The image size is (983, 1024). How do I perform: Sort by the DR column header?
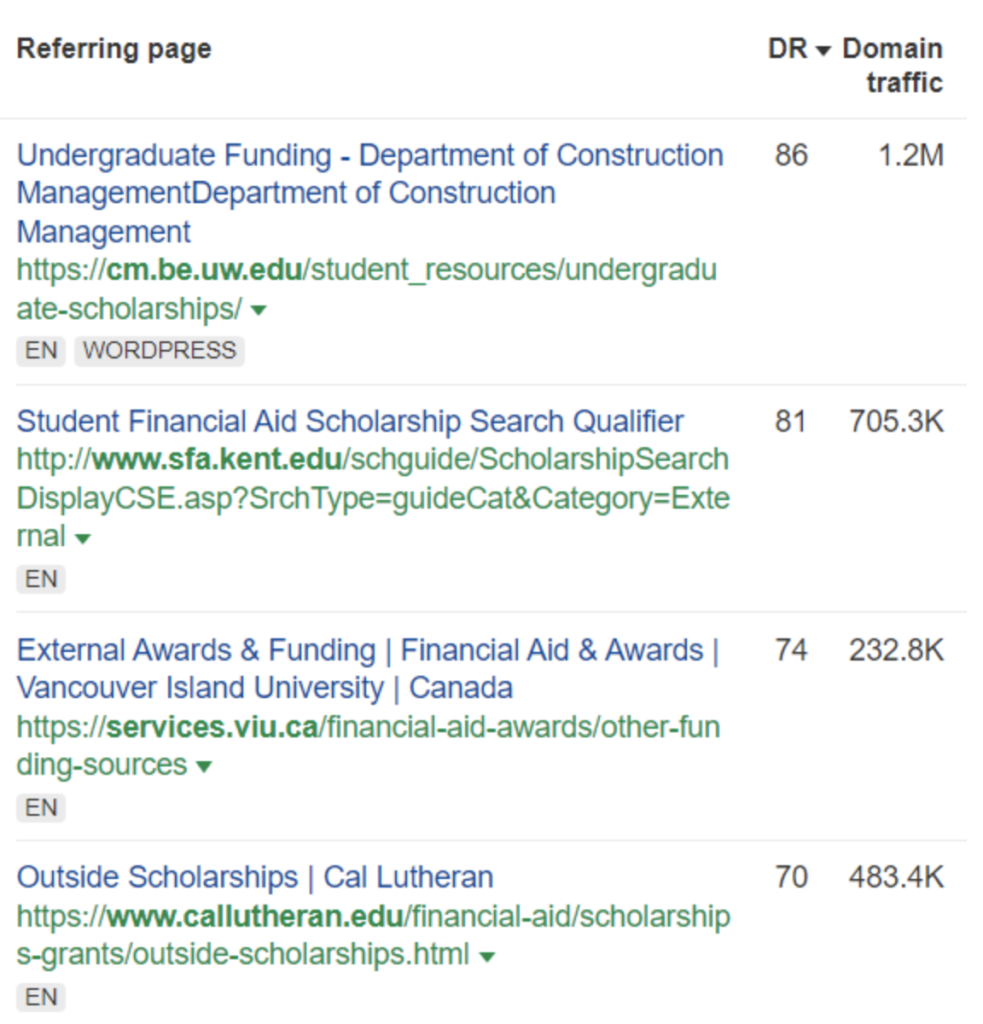(x=799, y=49)
